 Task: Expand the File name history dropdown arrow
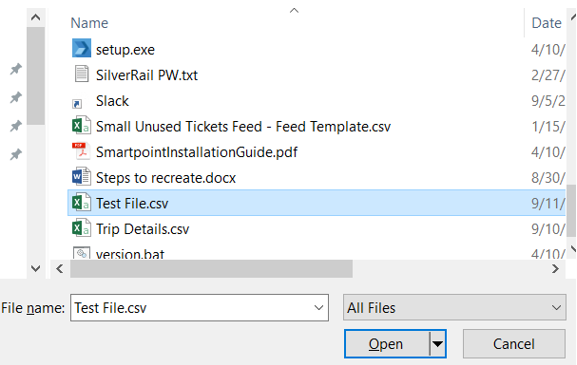tap(319, 308)
